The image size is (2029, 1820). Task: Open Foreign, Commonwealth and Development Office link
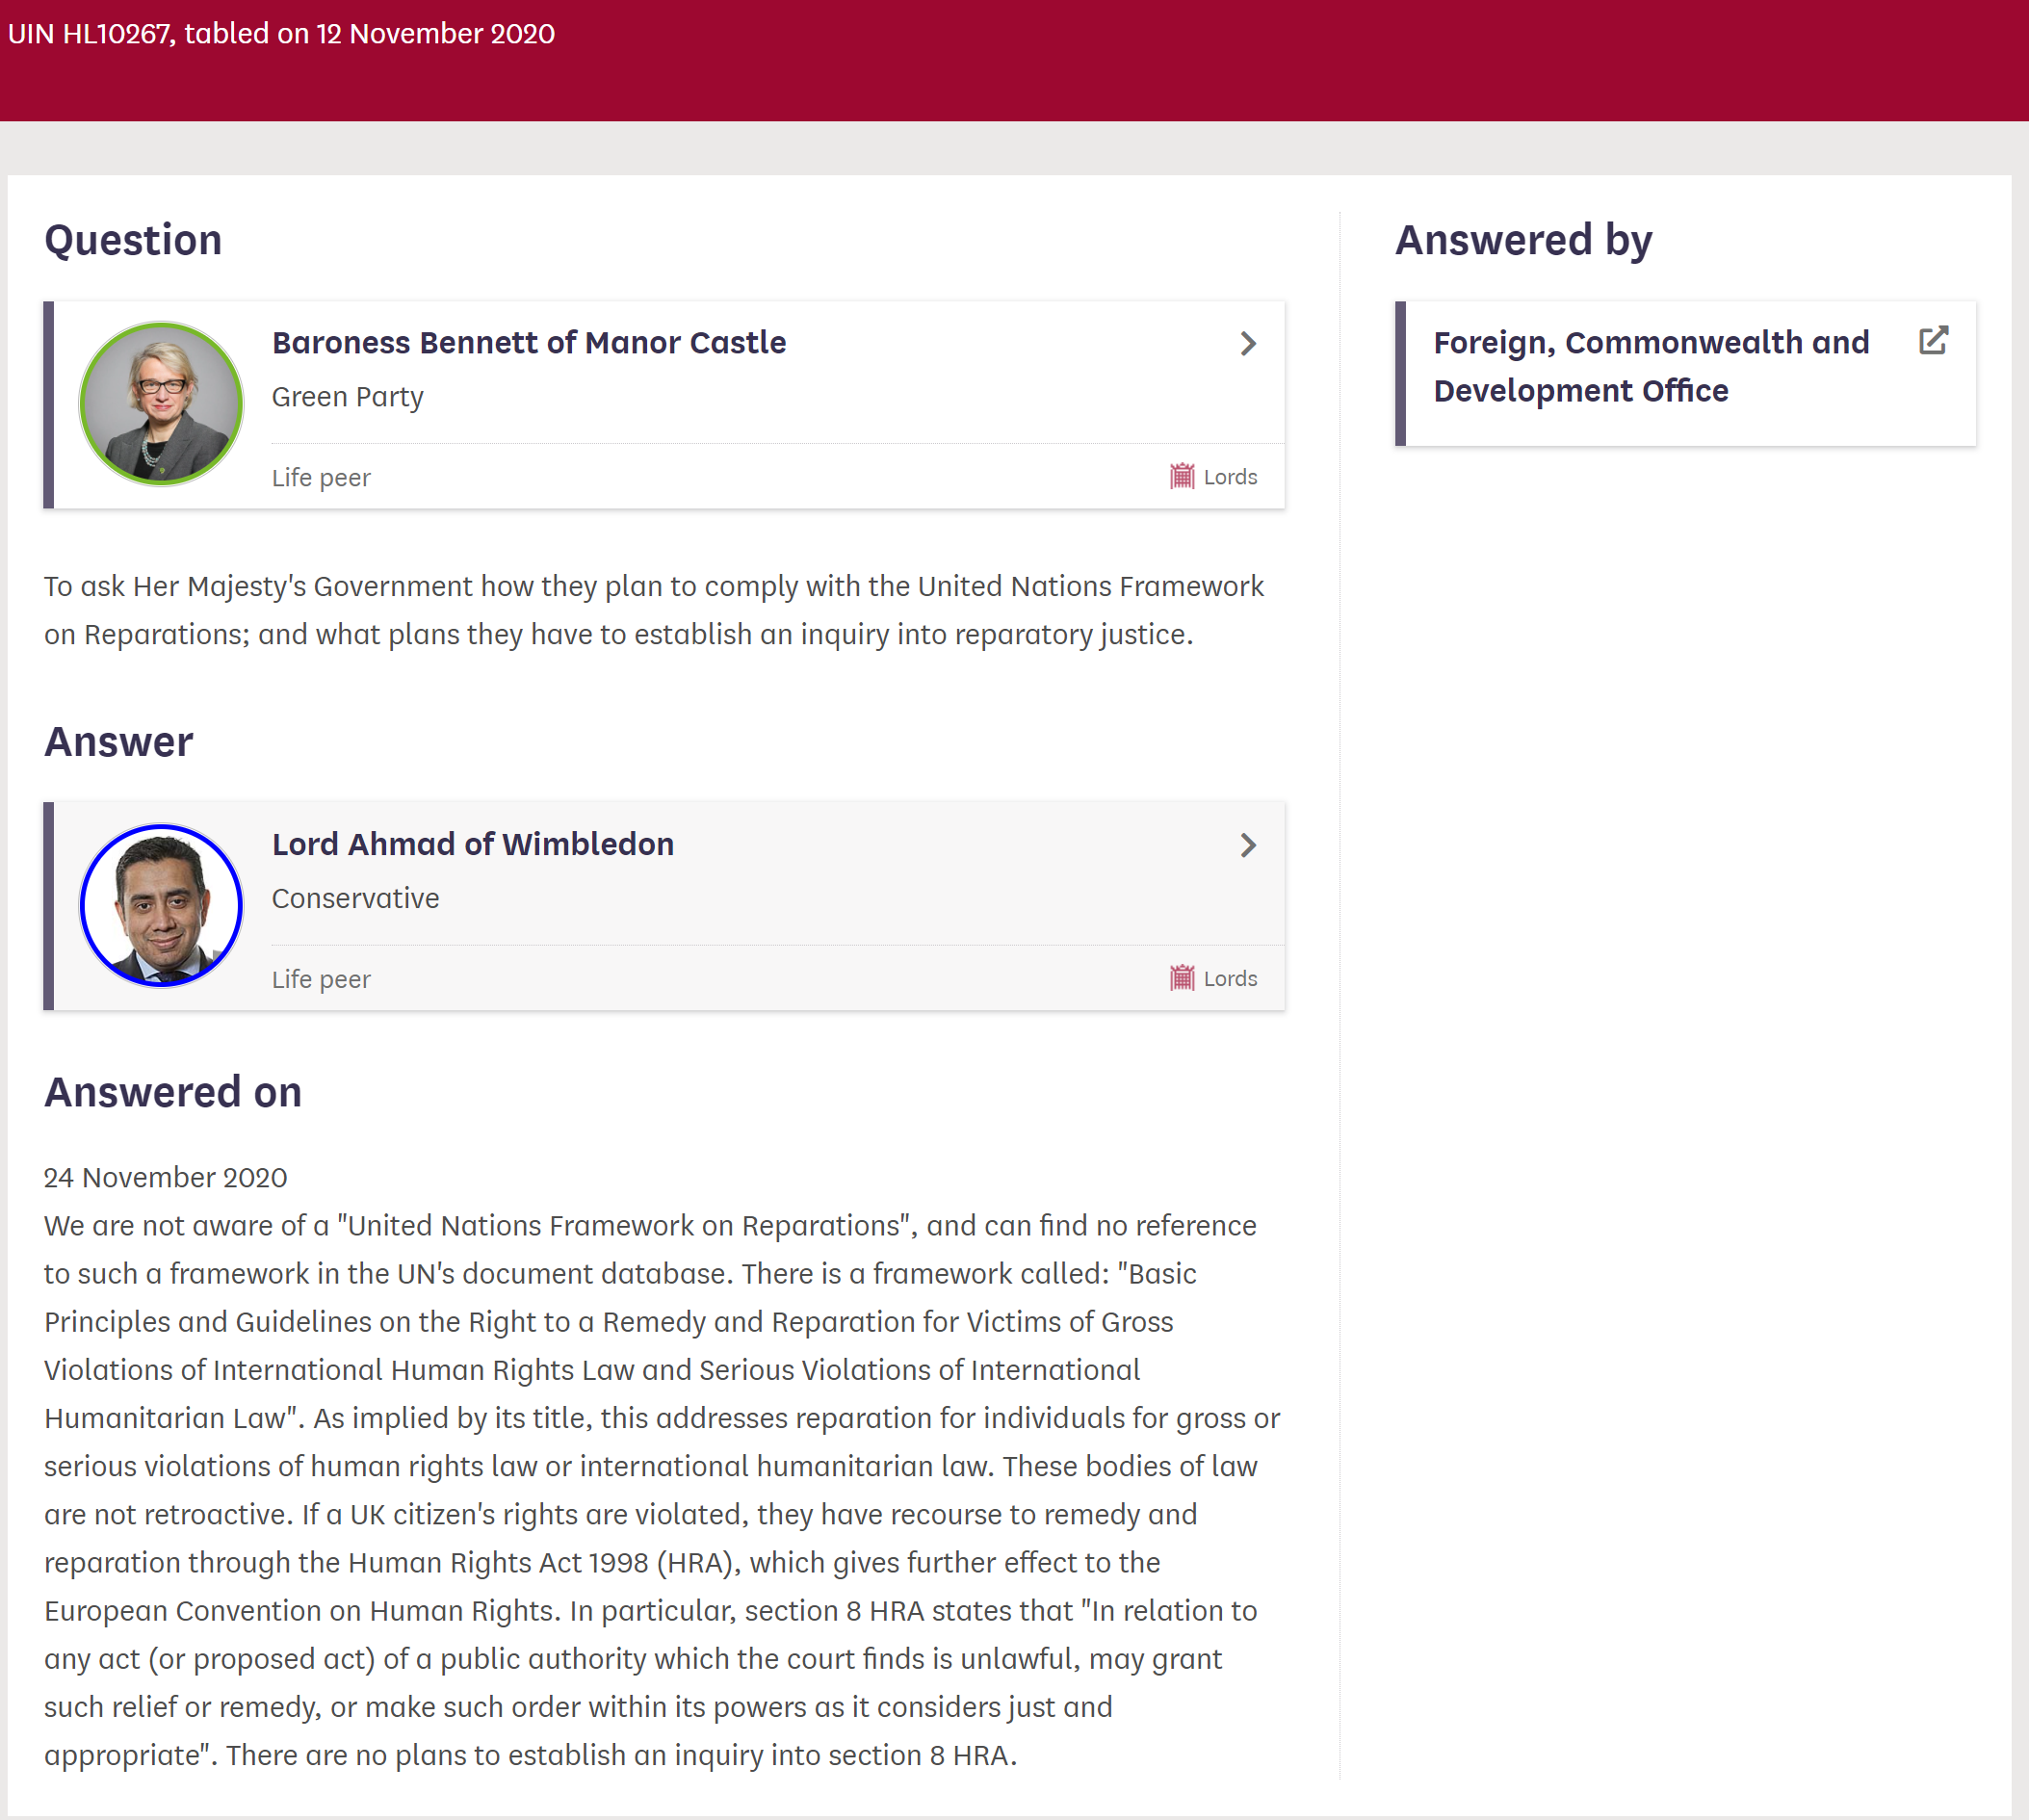click(x=1650, y=366)
